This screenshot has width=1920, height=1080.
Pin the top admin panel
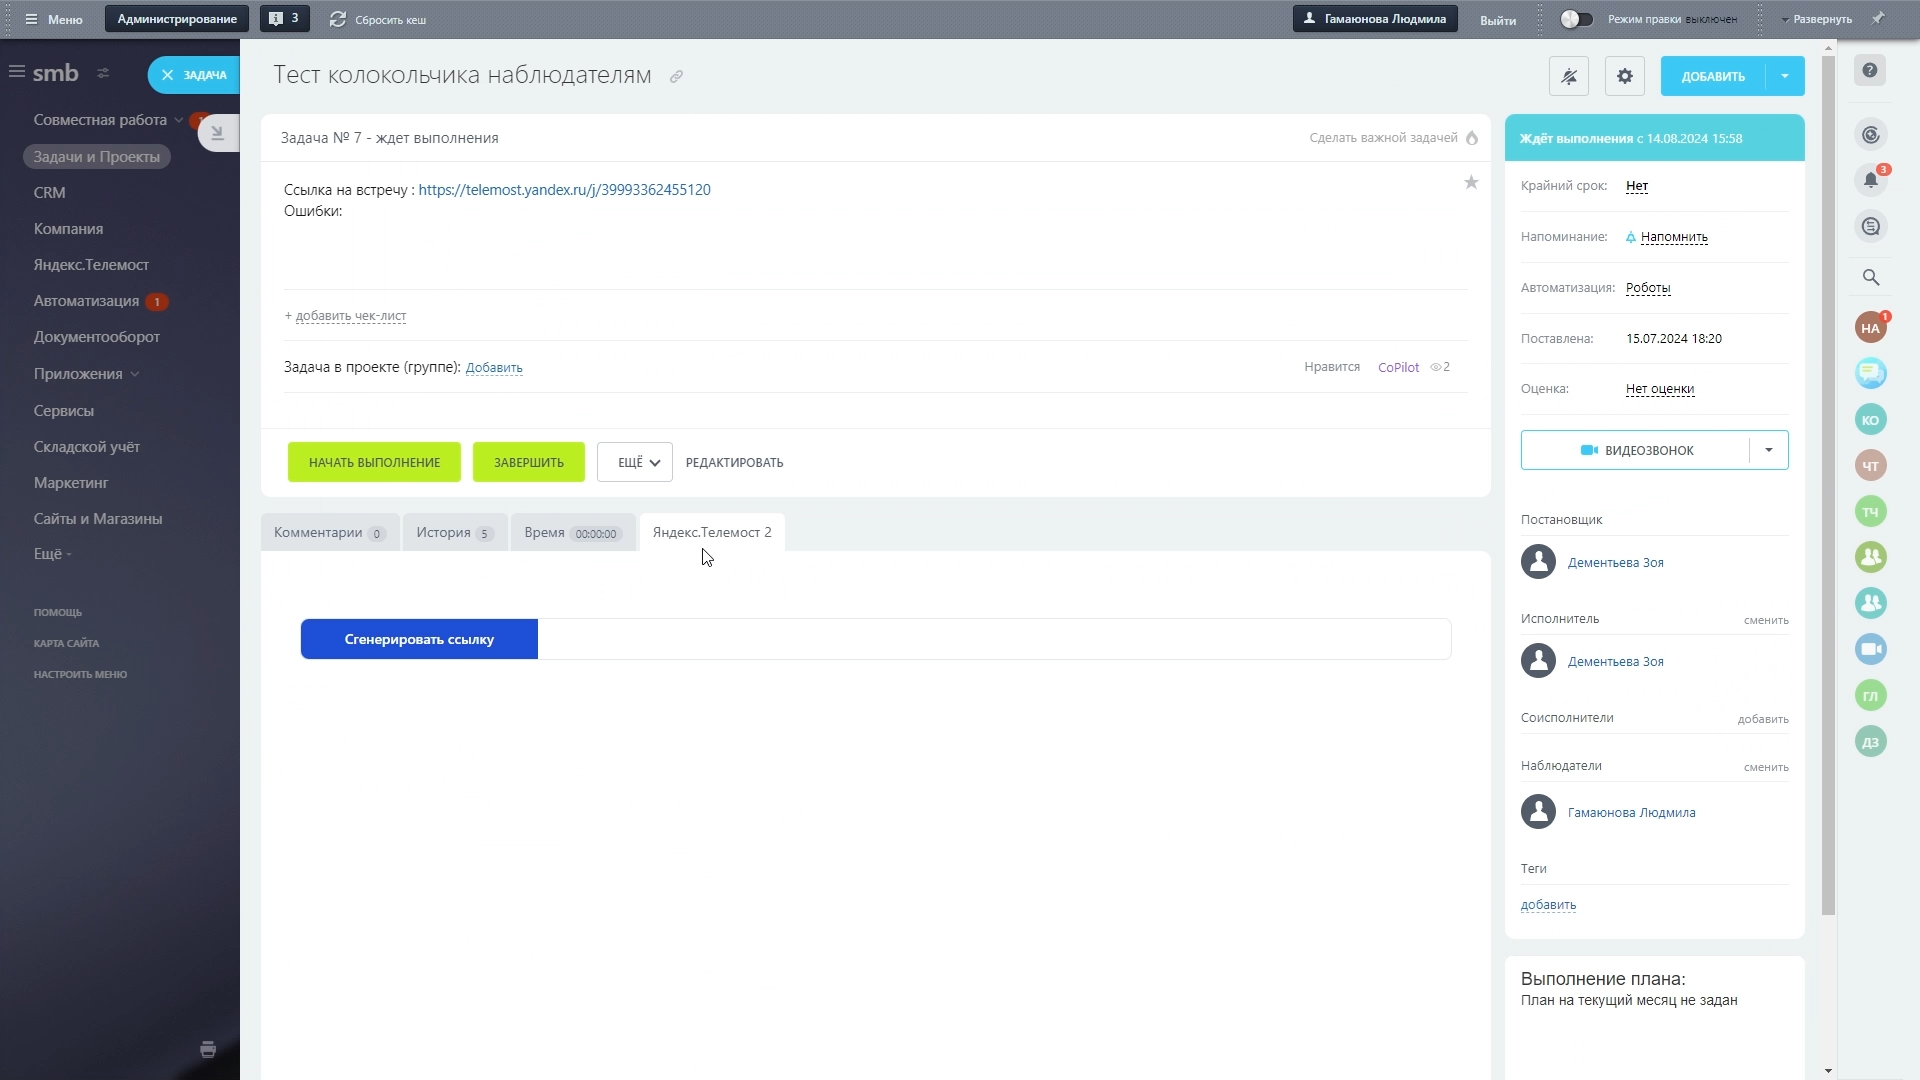coord(1878,18)
